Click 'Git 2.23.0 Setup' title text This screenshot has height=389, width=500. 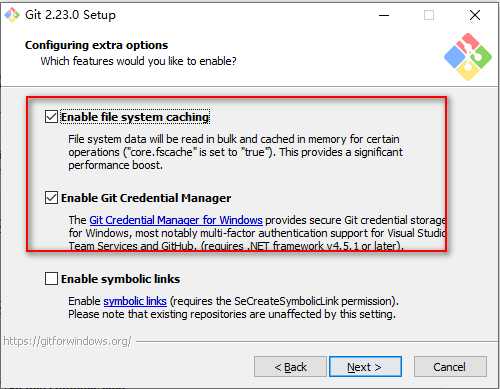[x=70, y=15]
